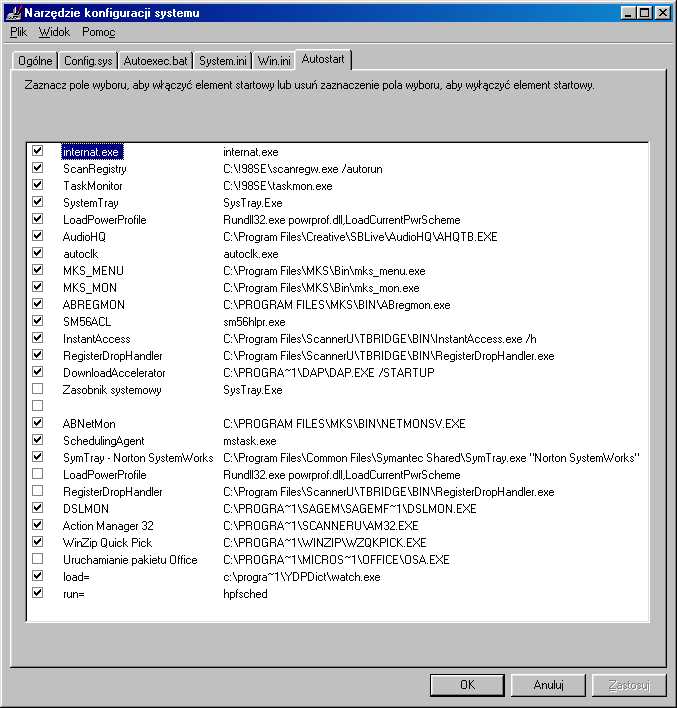This screenshot has height=708, width=677.
Task: Open the Pomoc menu
Action: [x=98, y=32]
